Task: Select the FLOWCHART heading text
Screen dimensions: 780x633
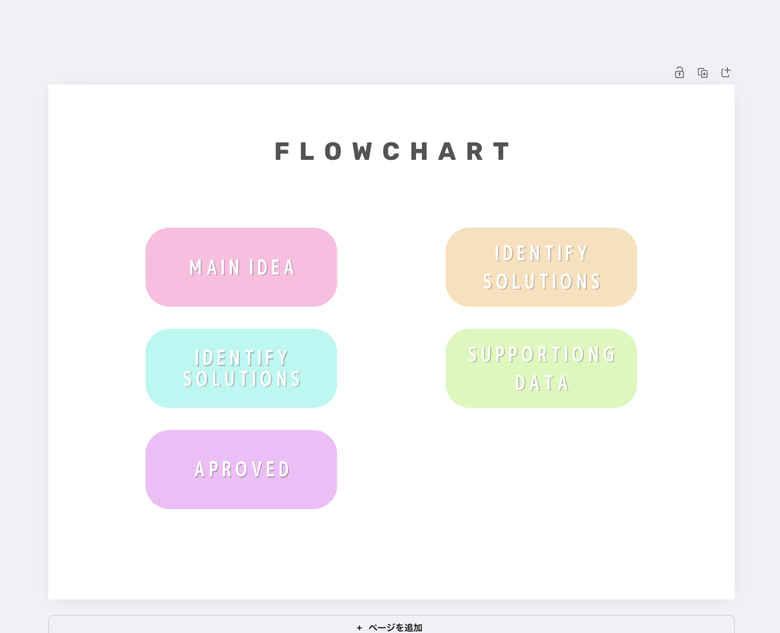Action: click(392, 151)
